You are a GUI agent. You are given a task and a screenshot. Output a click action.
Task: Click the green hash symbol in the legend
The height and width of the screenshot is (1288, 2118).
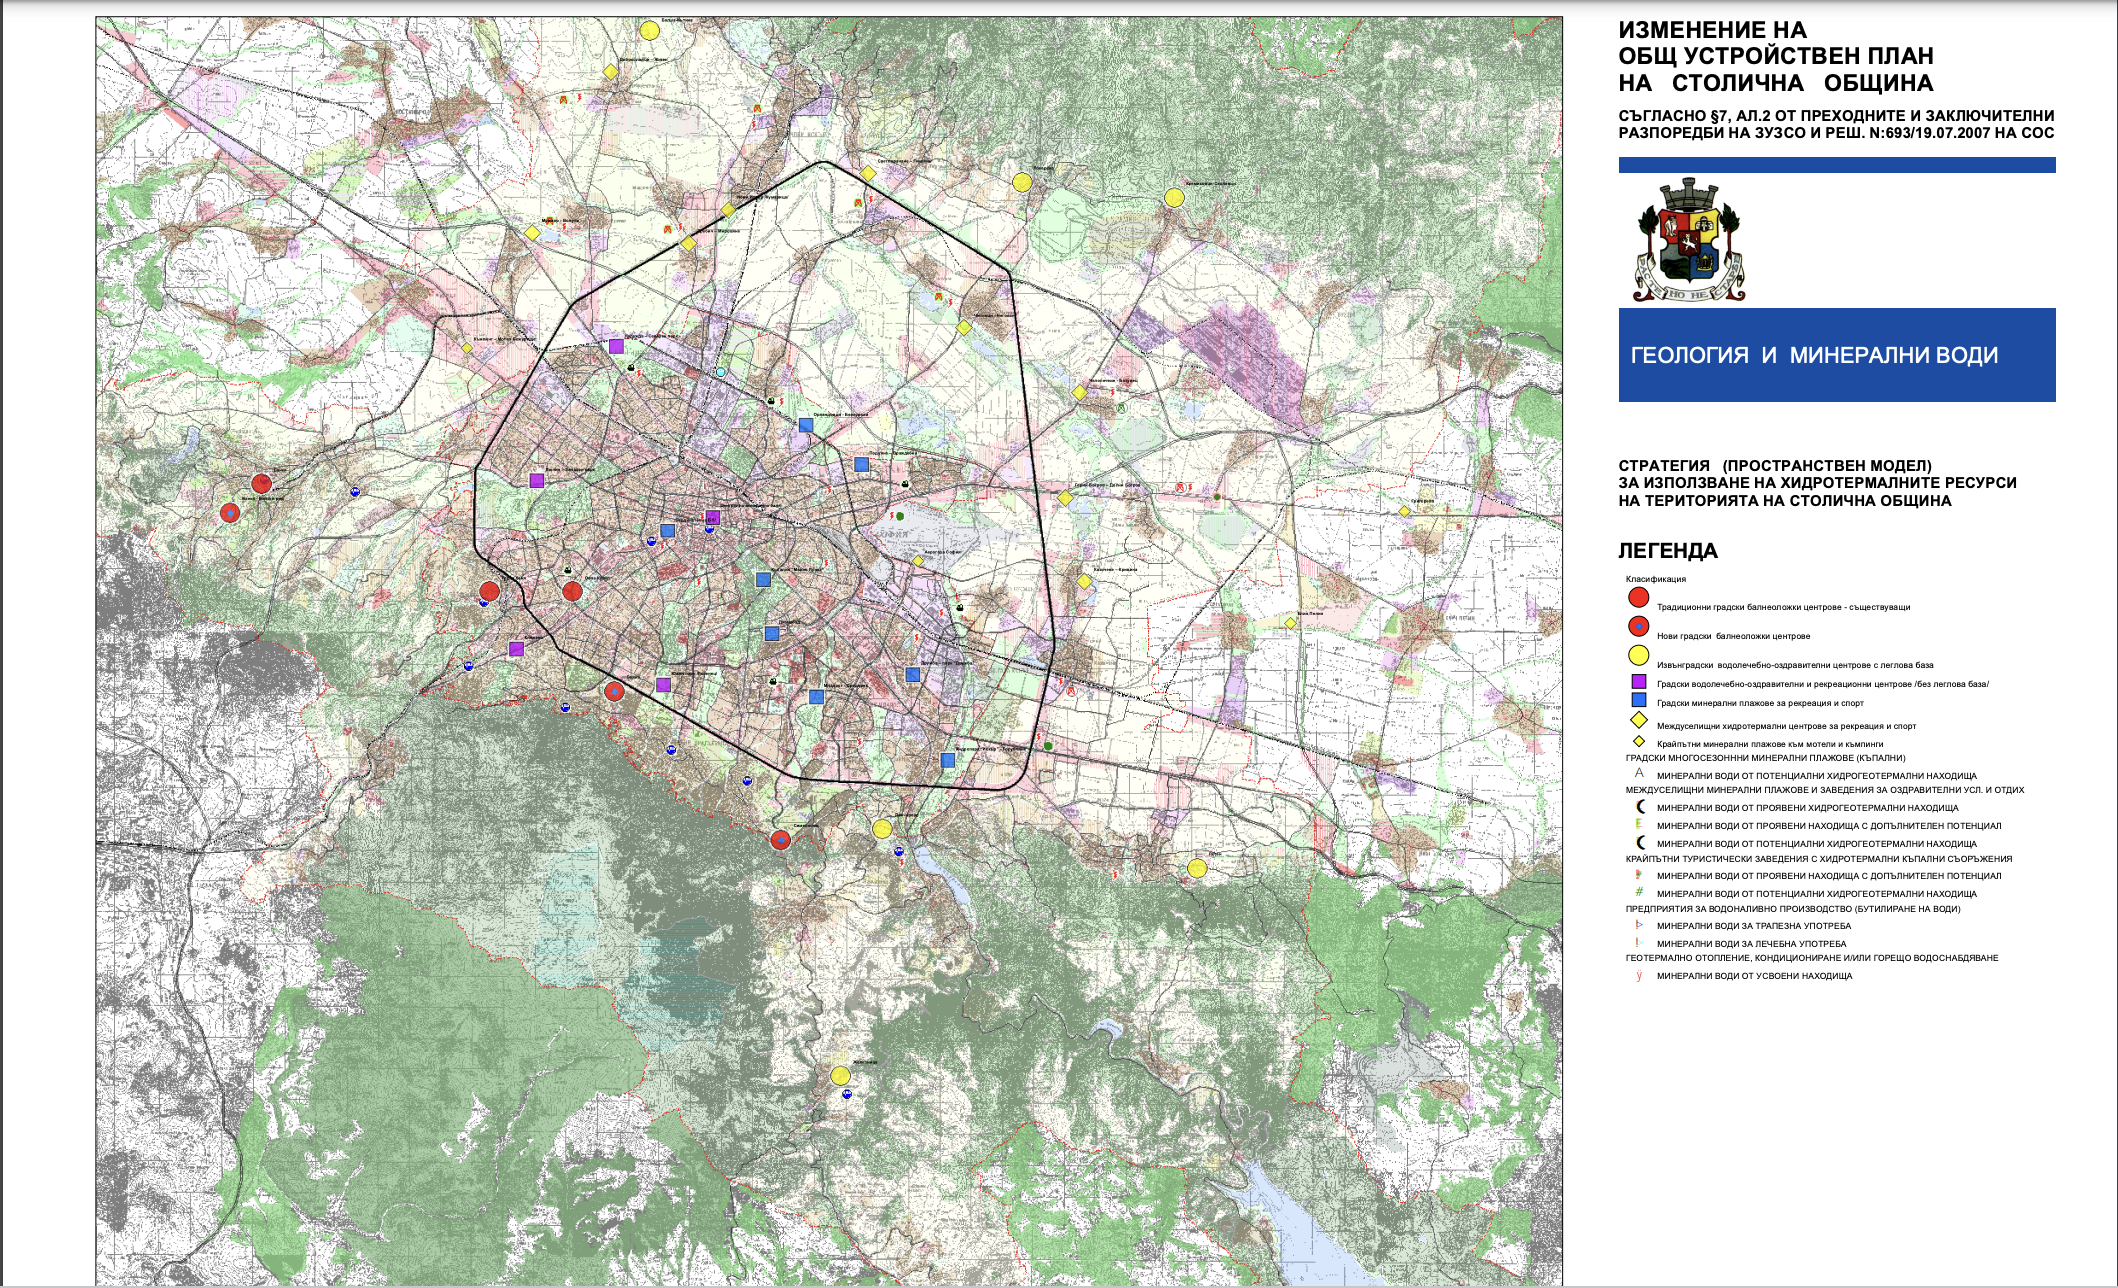click(x=1639, y=892)
